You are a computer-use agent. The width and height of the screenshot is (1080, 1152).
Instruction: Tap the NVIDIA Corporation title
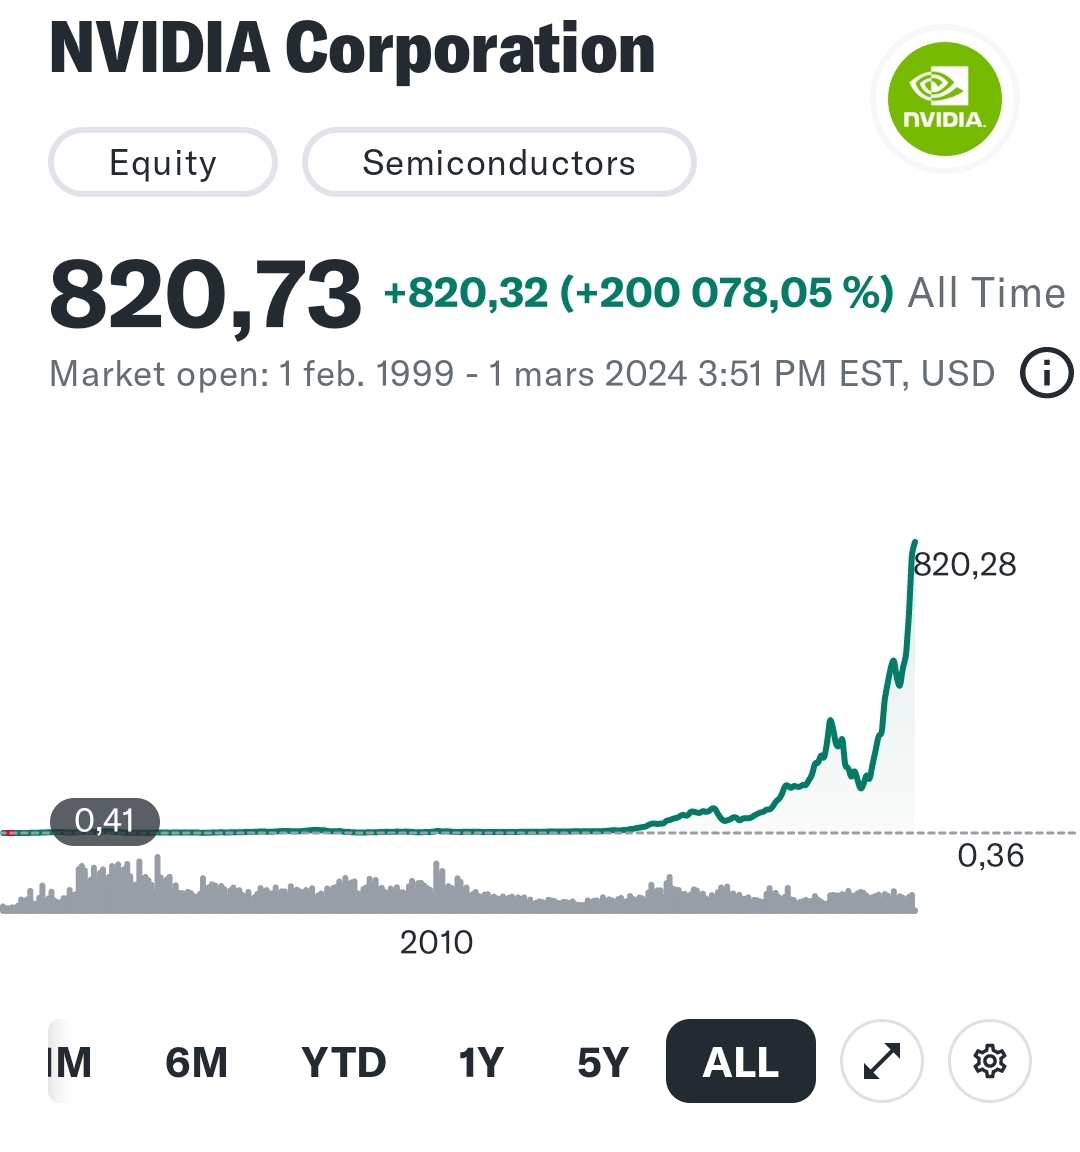click(x=352, y=48)
